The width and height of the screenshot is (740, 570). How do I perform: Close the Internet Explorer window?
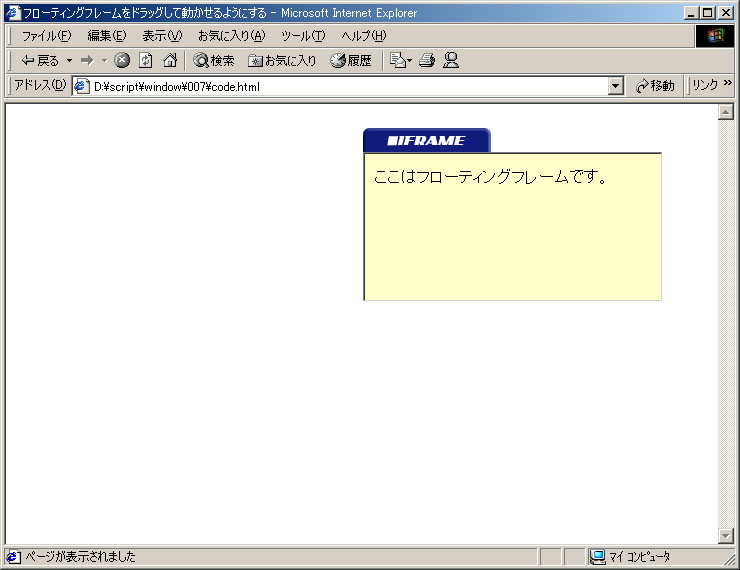[x=725, y=13]
